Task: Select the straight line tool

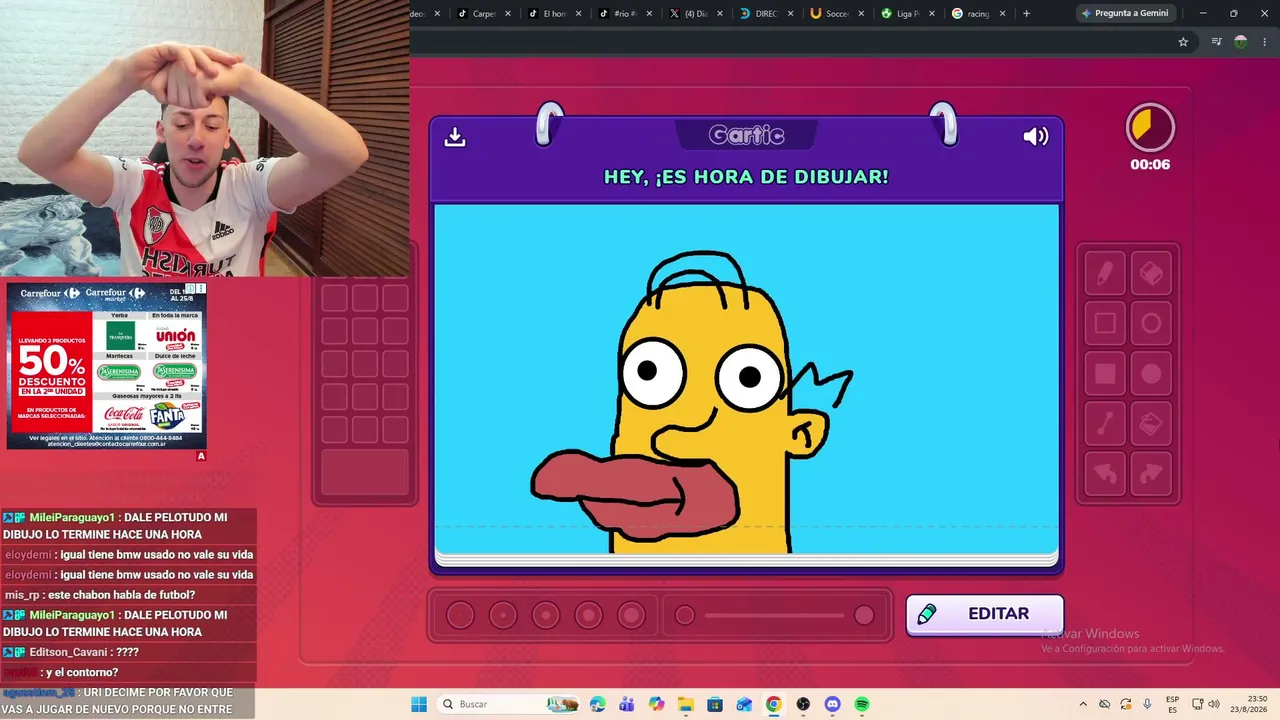Action: [x=1105, y=424]
